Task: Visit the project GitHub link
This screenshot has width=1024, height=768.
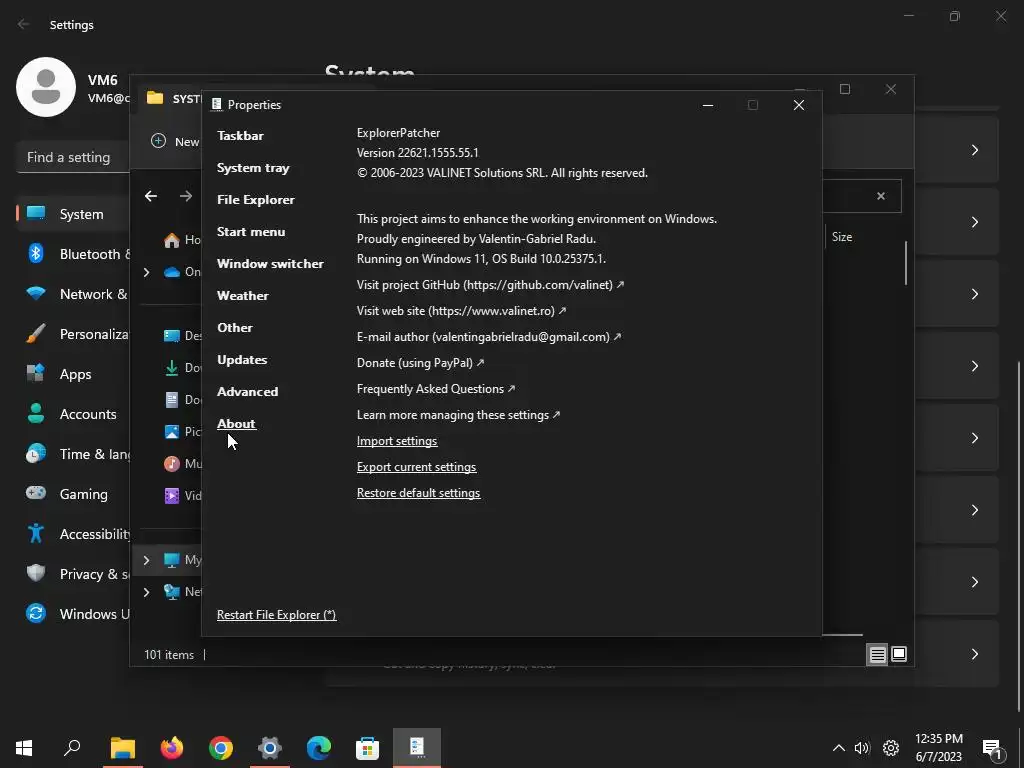Action: click(x=490, y=285)
